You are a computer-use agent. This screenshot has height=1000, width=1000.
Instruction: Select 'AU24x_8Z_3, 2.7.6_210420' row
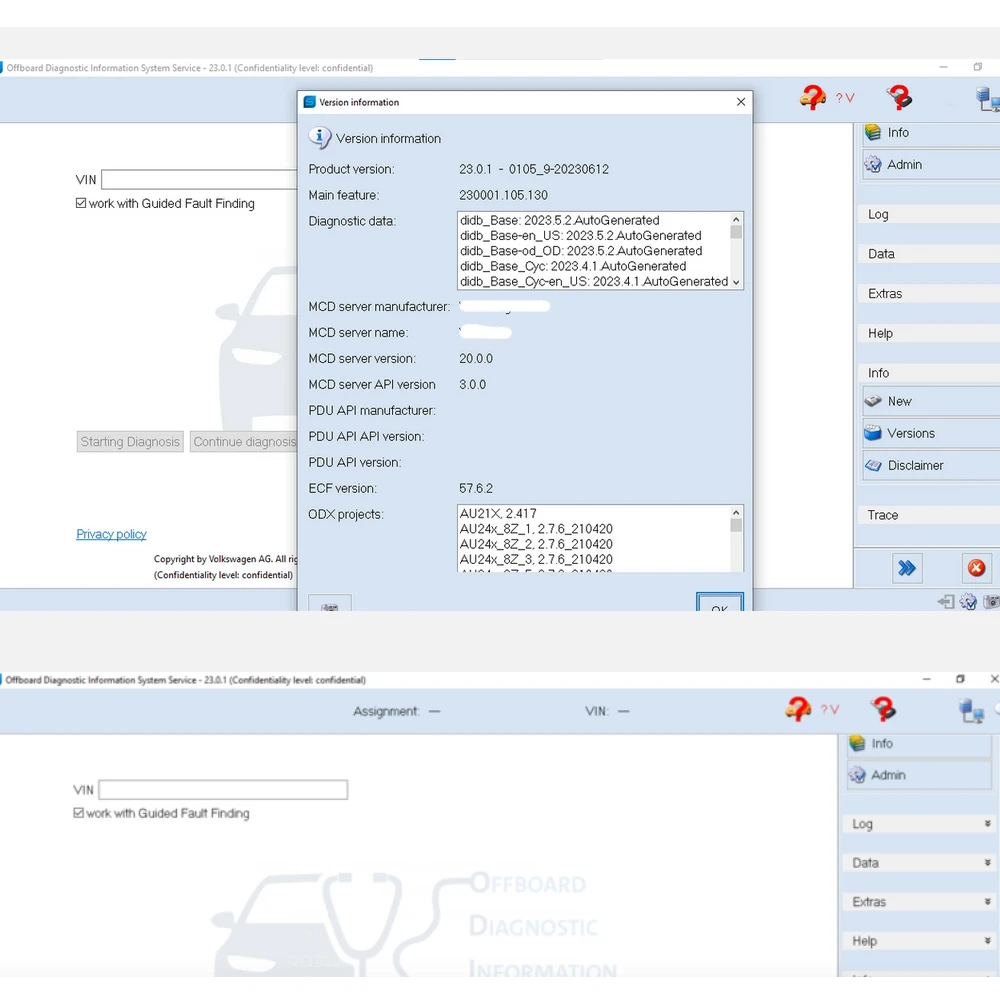click(x=594, y=560)
